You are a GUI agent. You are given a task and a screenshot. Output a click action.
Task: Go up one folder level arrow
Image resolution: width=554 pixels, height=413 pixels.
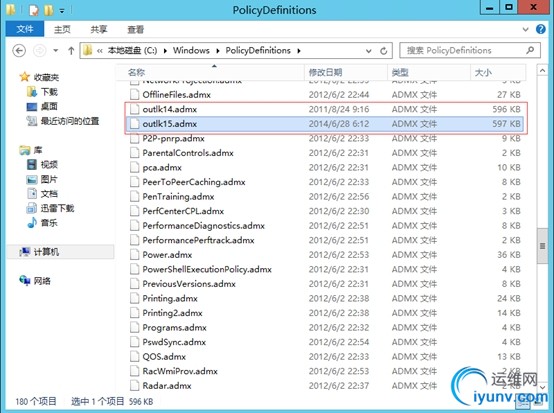point(71,51)
